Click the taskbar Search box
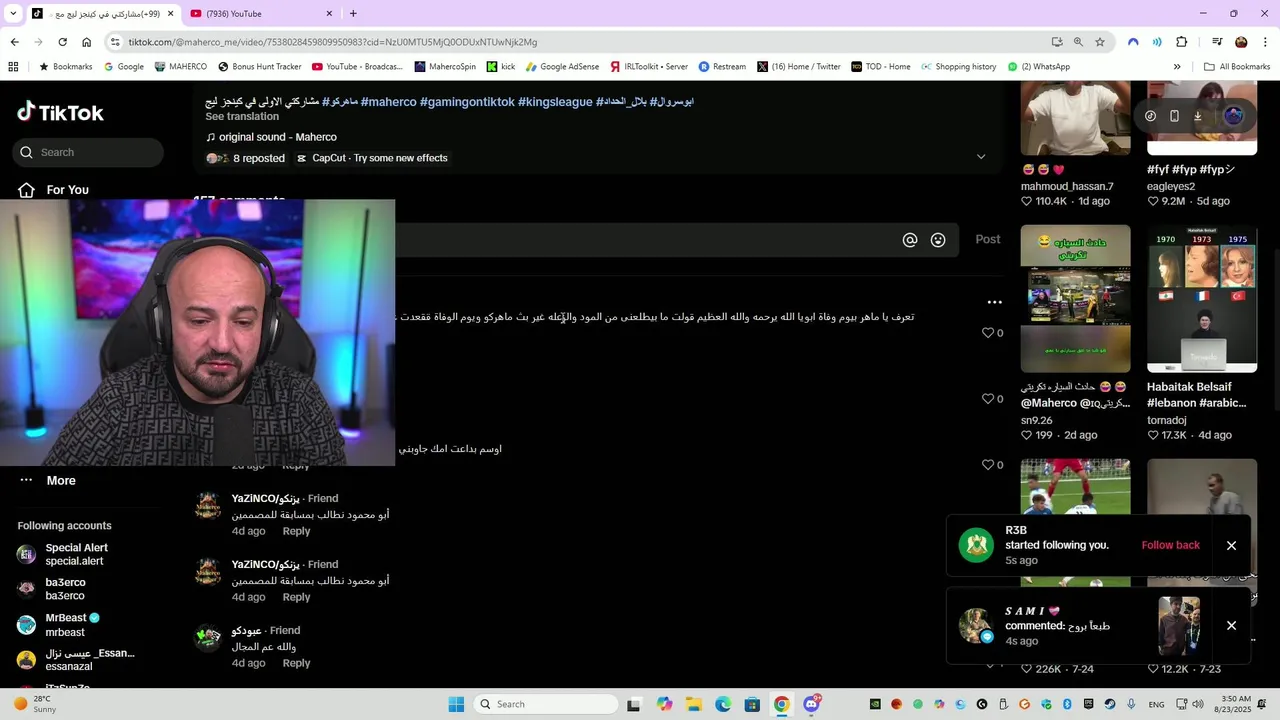 pos(546,704)
